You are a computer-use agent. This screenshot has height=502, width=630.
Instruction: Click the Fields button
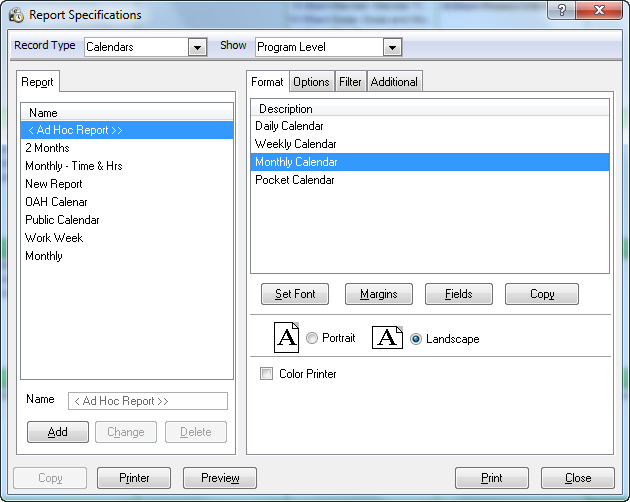(x=458, y=294)
